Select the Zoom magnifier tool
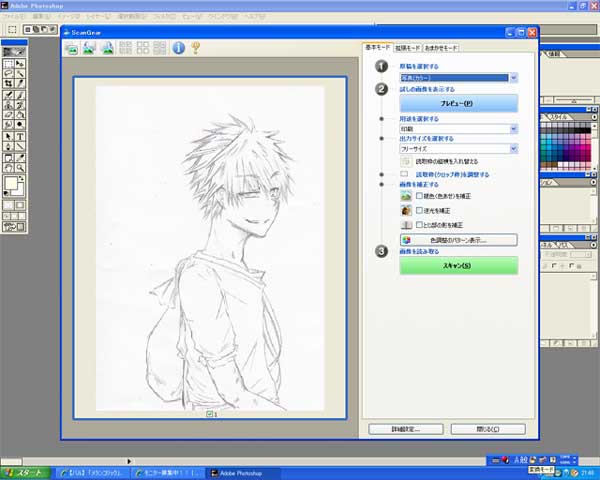This screenshot has height=480, width=600. tap(20, 168)
